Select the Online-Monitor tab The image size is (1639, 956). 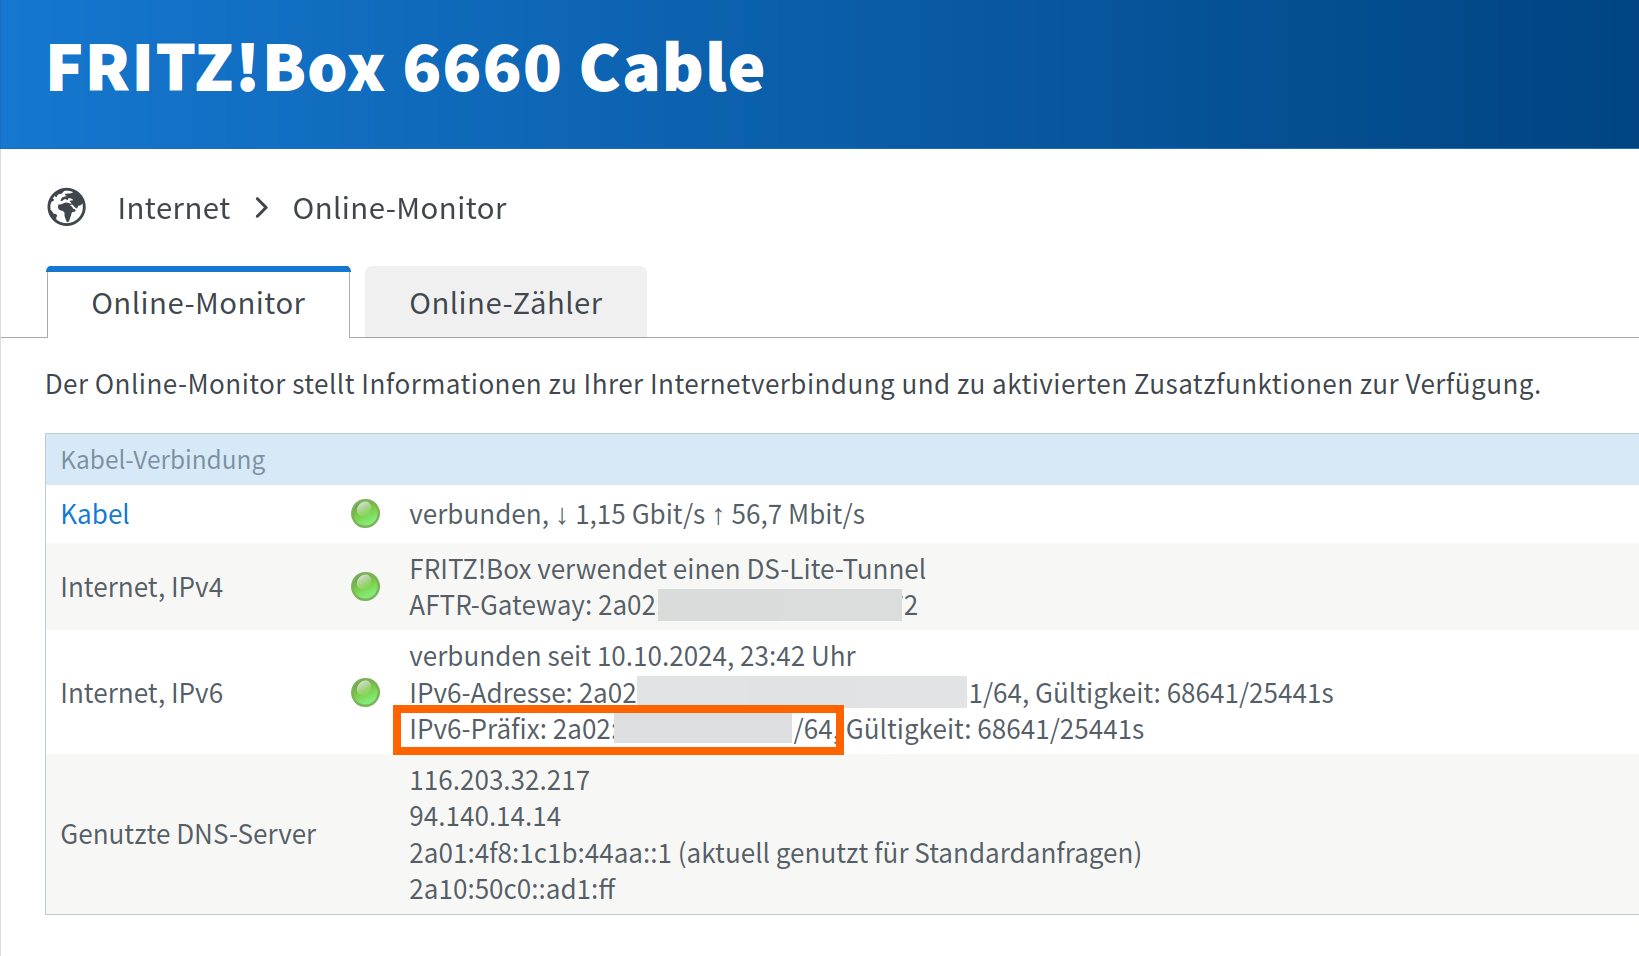click(x=198, y=303)
